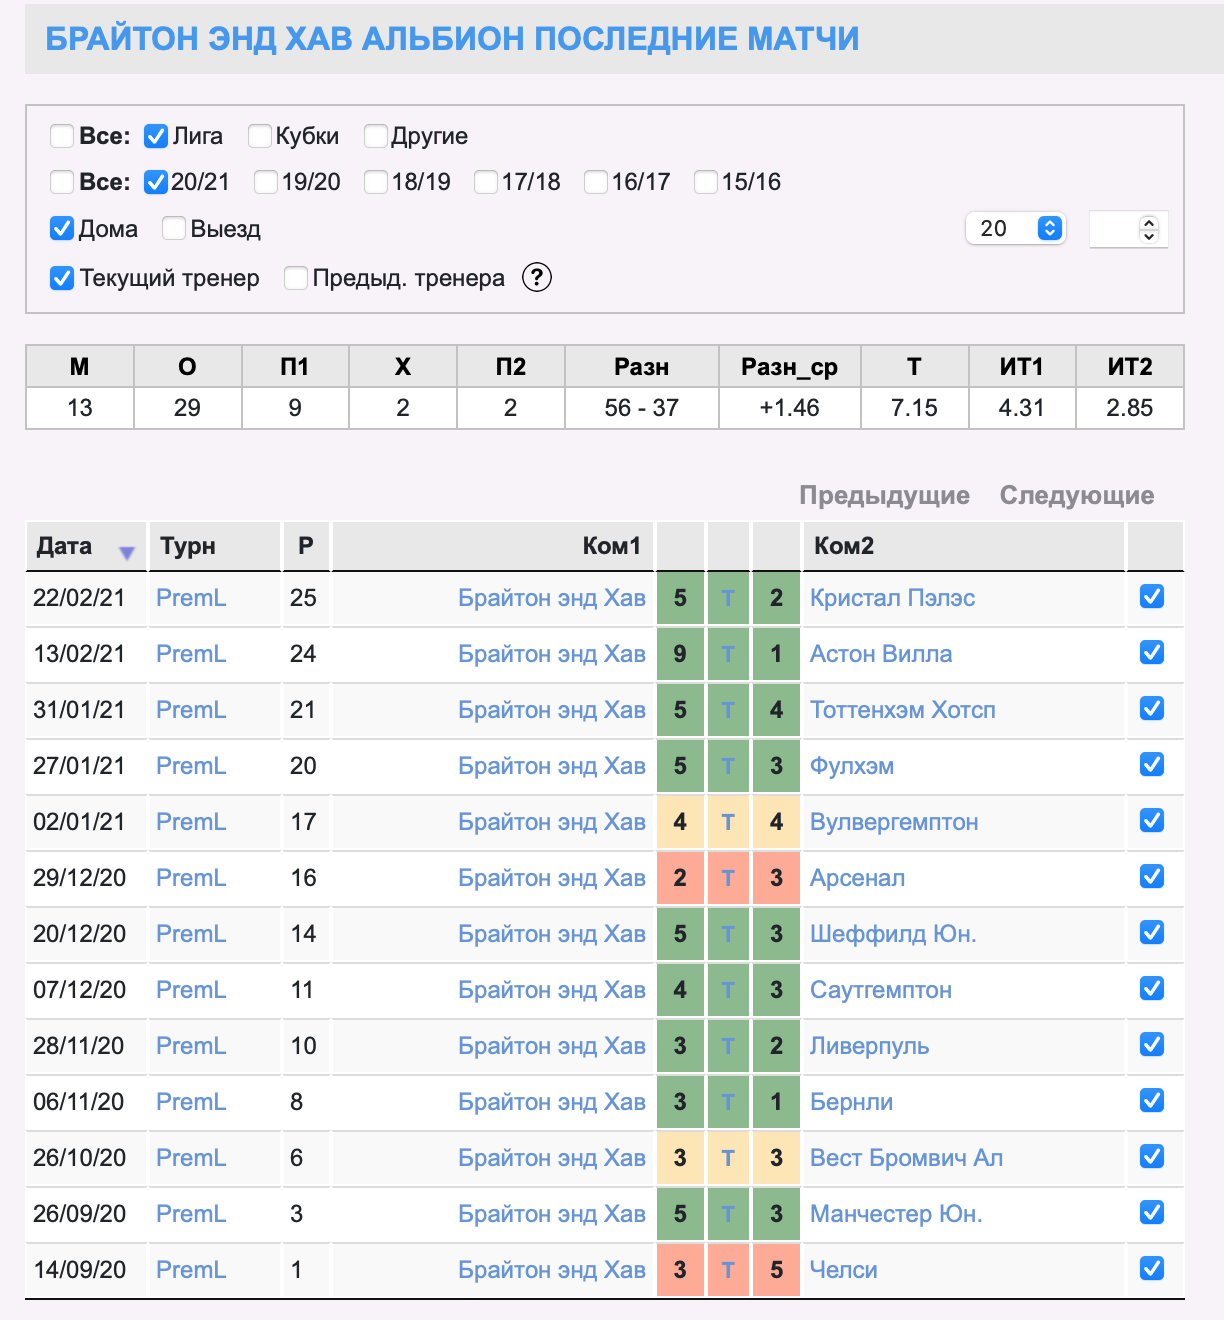The width and height of the screenshot is (1224, 1320).
Task: Check the 15/16 season checkbox
Action: coord(706,182)
